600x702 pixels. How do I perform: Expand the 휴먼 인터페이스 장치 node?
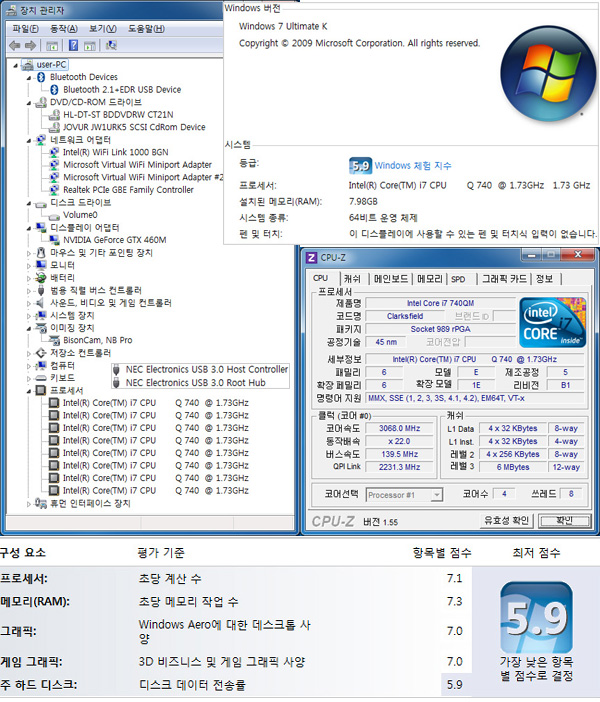[29, 504]
